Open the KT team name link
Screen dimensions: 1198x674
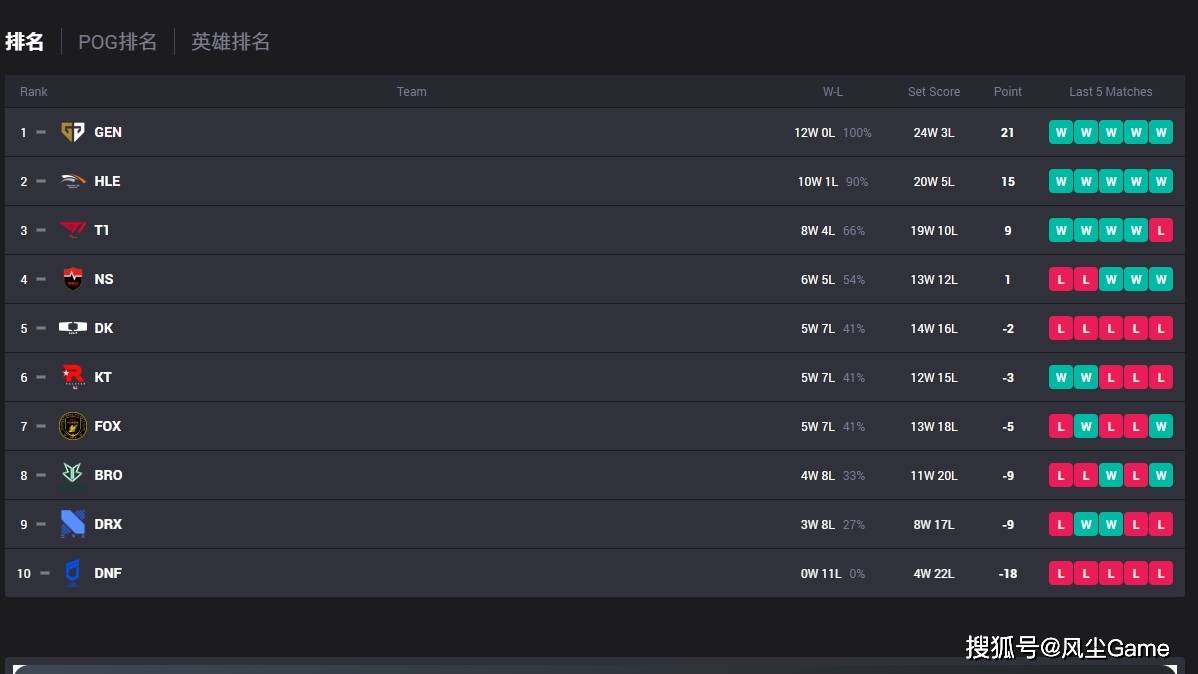click(x=103, y=377)
